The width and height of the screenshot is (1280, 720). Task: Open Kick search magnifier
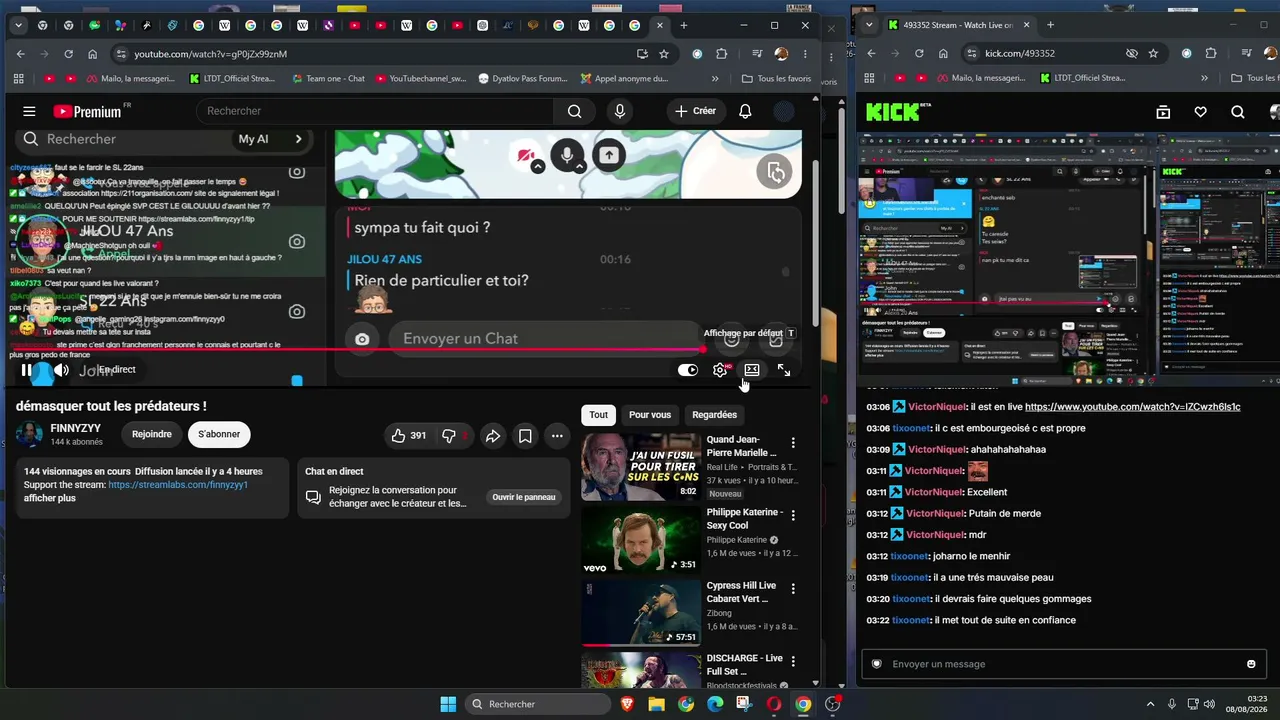coord(1238,112)
